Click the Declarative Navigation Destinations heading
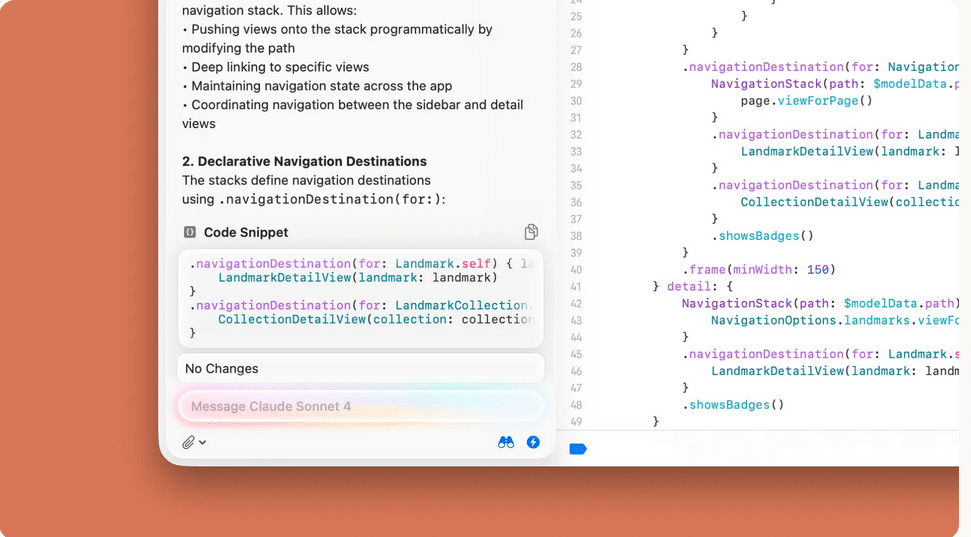 pyautogui.click(x=304, y=161)
